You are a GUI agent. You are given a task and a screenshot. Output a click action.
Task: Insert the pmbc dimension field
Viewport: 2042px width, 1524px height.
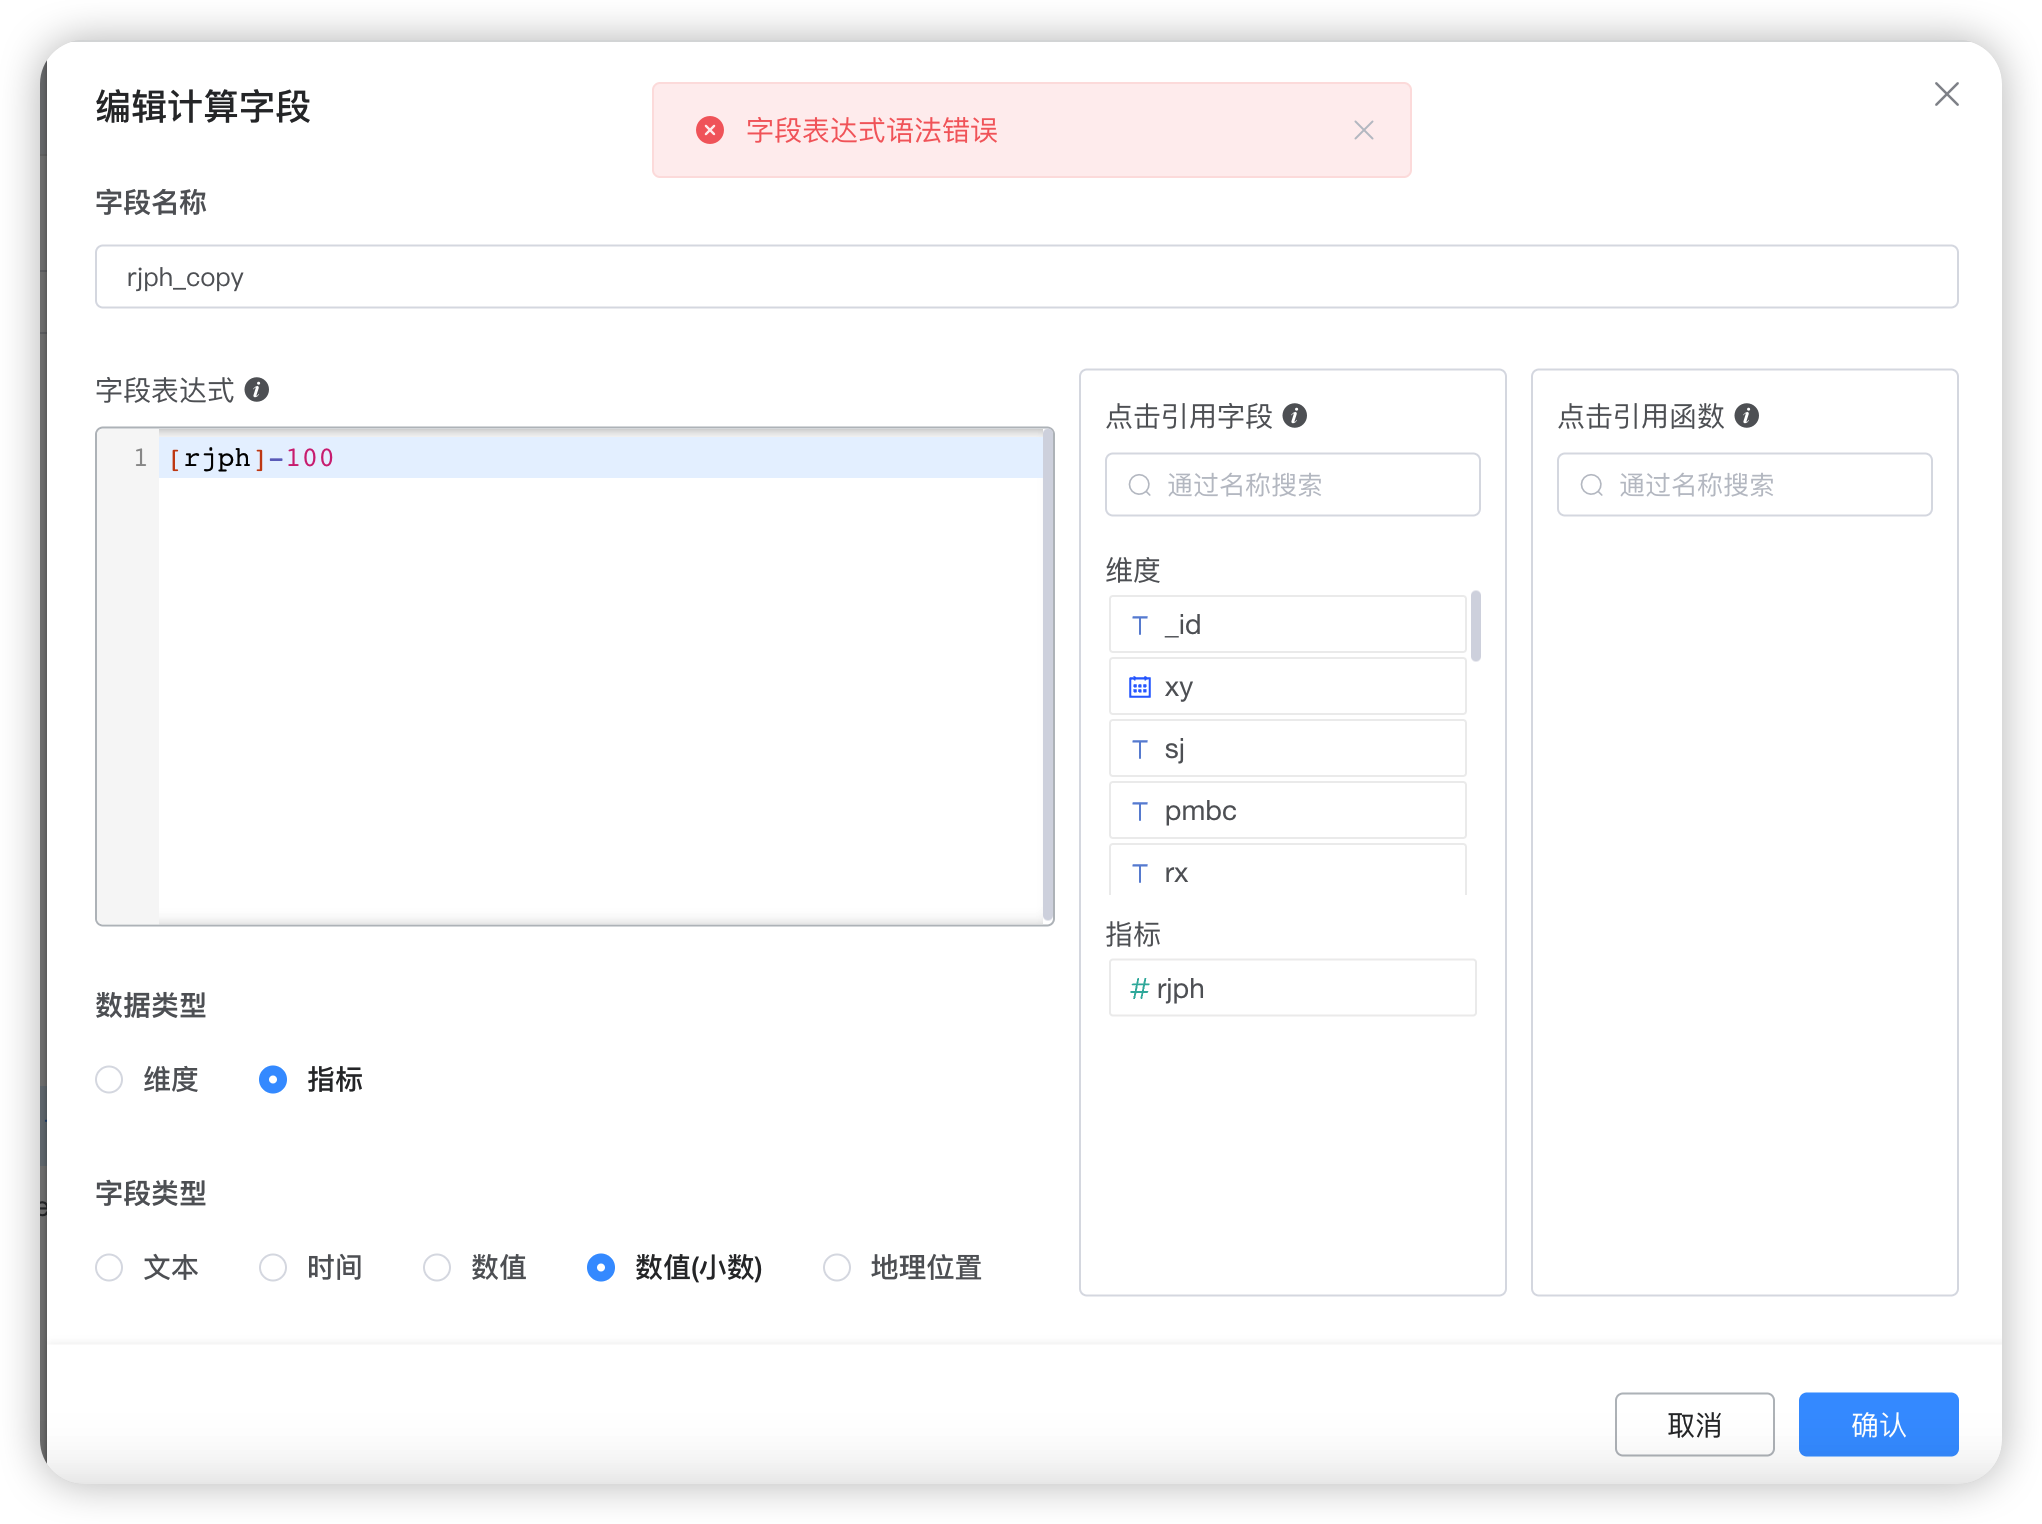(1287, 811)
